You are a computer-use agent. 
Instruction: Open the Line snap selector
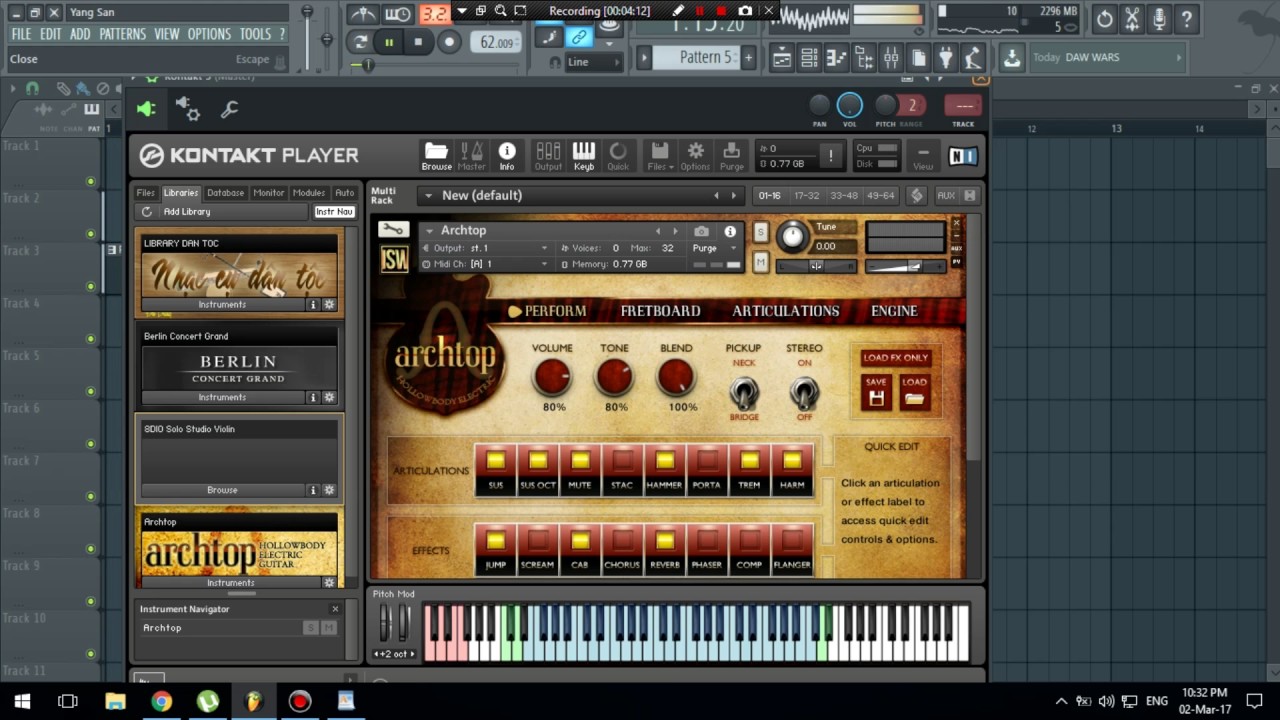coord(594,62)
